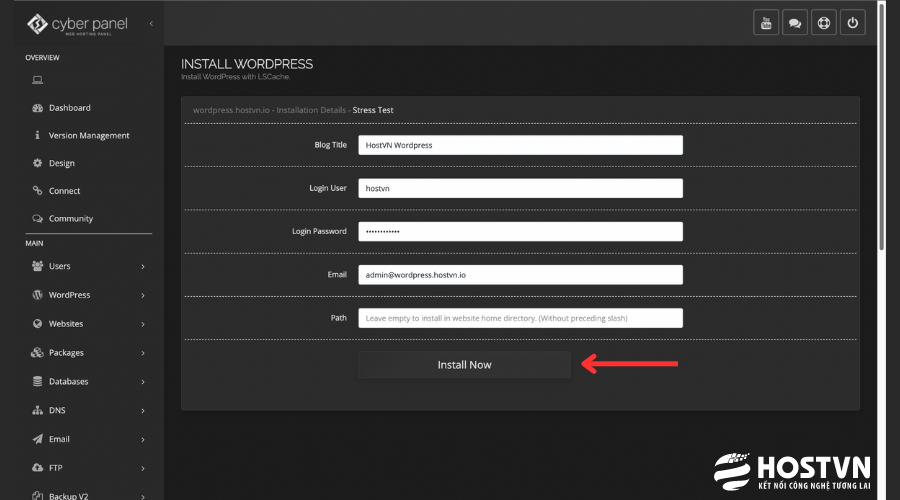The width and height of the screenshot is (900, 500).
Task: Click the Stress Test link
Action: click(373, 110)
